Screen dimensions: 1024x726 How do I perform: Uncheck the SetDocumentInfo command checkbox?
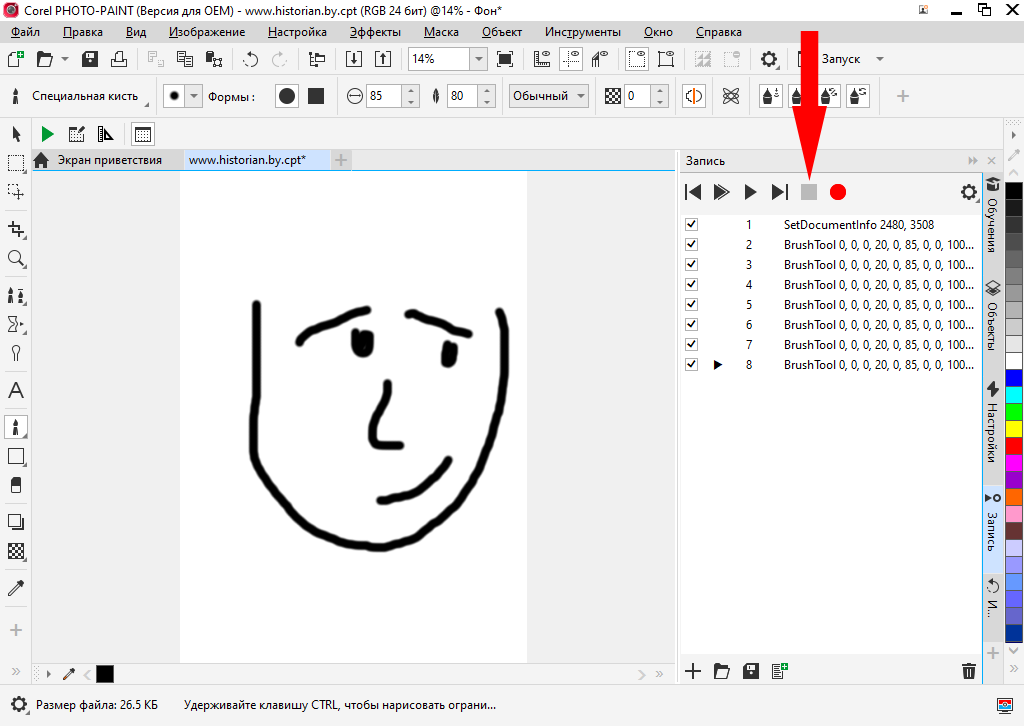pos(691,225)
